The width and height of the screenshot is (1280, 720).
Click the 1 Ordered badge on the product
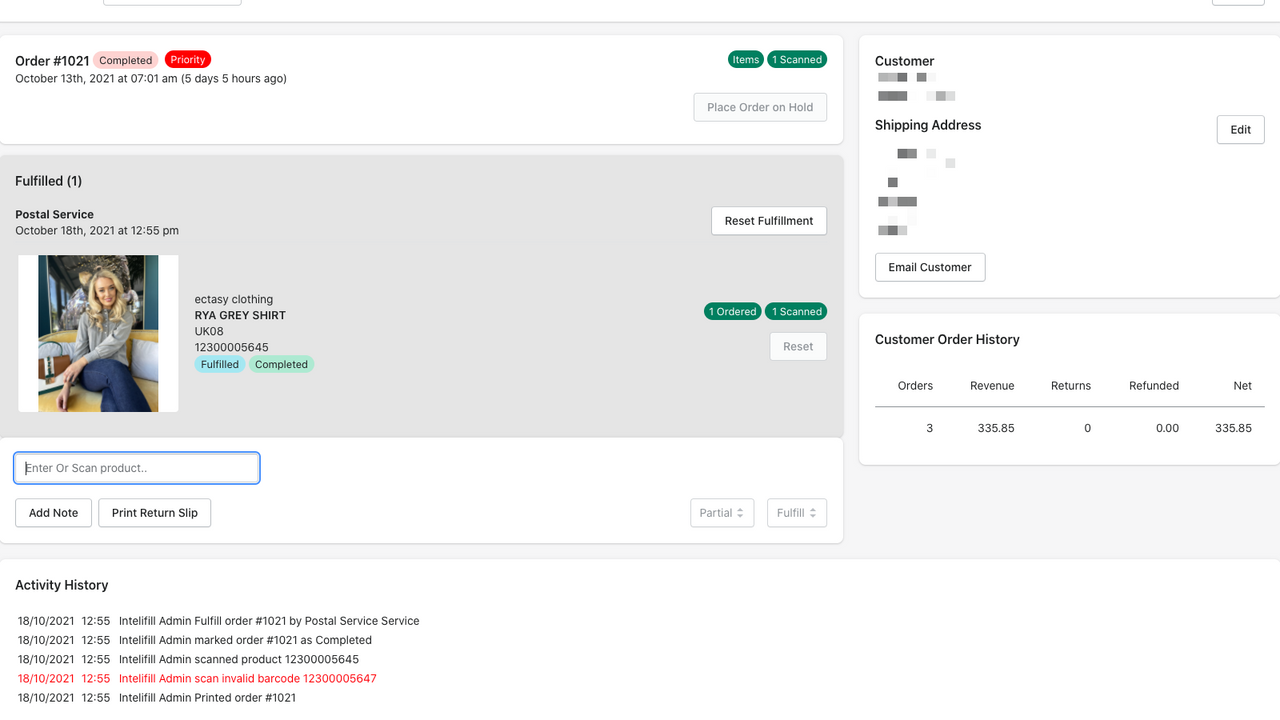point(732,311)
